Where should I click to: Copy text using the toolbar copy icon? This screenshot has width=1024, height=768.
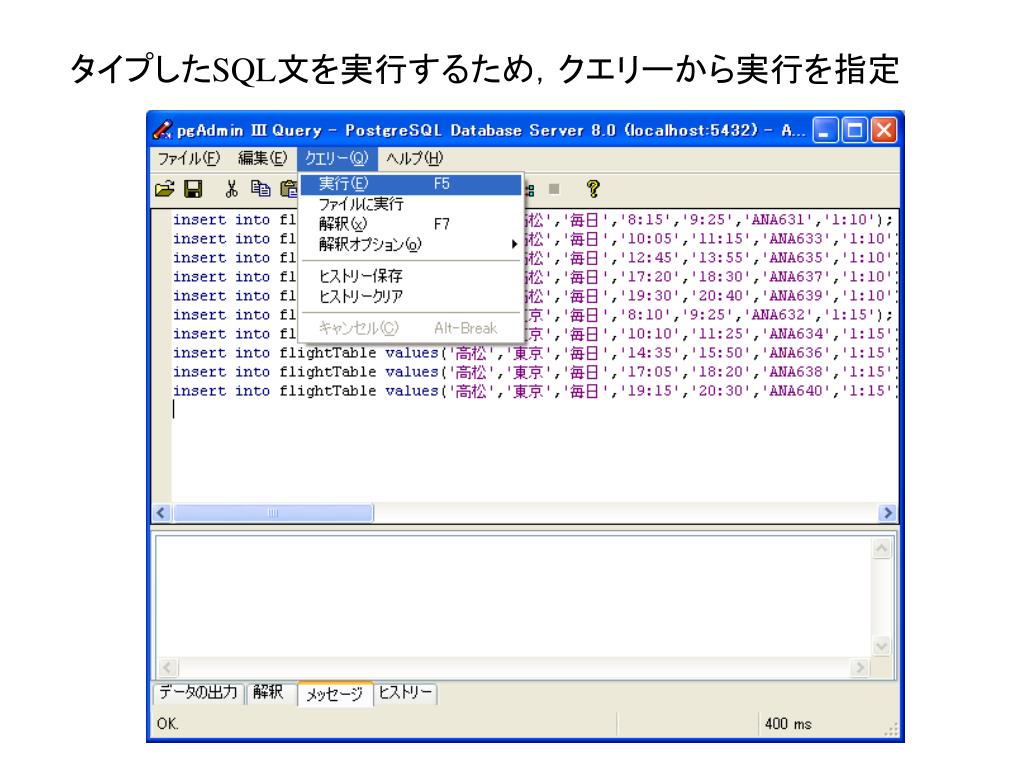261,189
